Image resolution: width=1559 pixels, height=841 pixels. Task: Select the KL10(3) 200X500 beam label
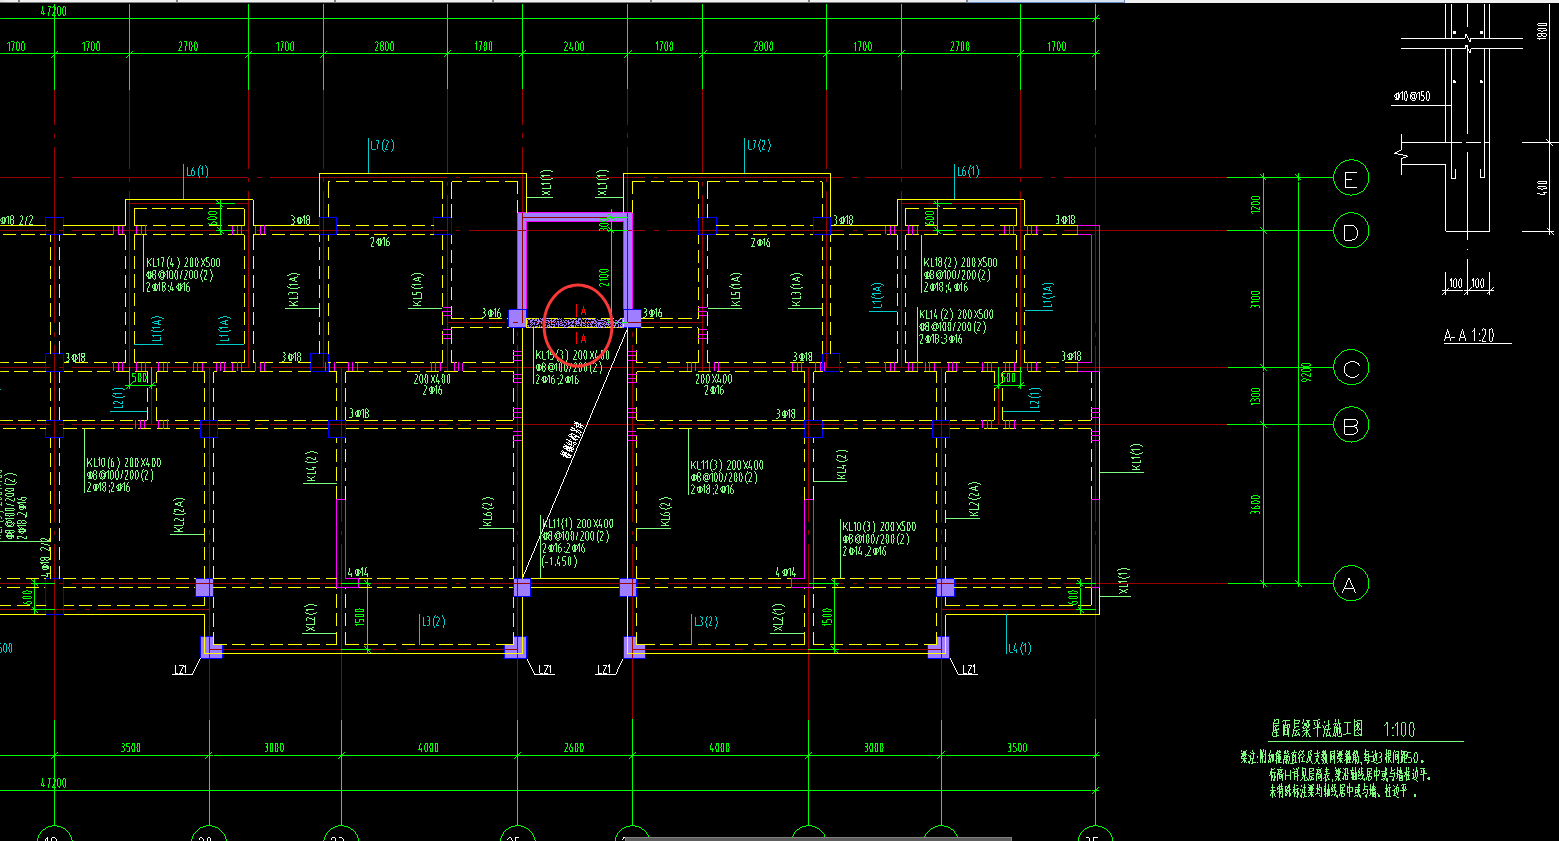pos(879,526)
